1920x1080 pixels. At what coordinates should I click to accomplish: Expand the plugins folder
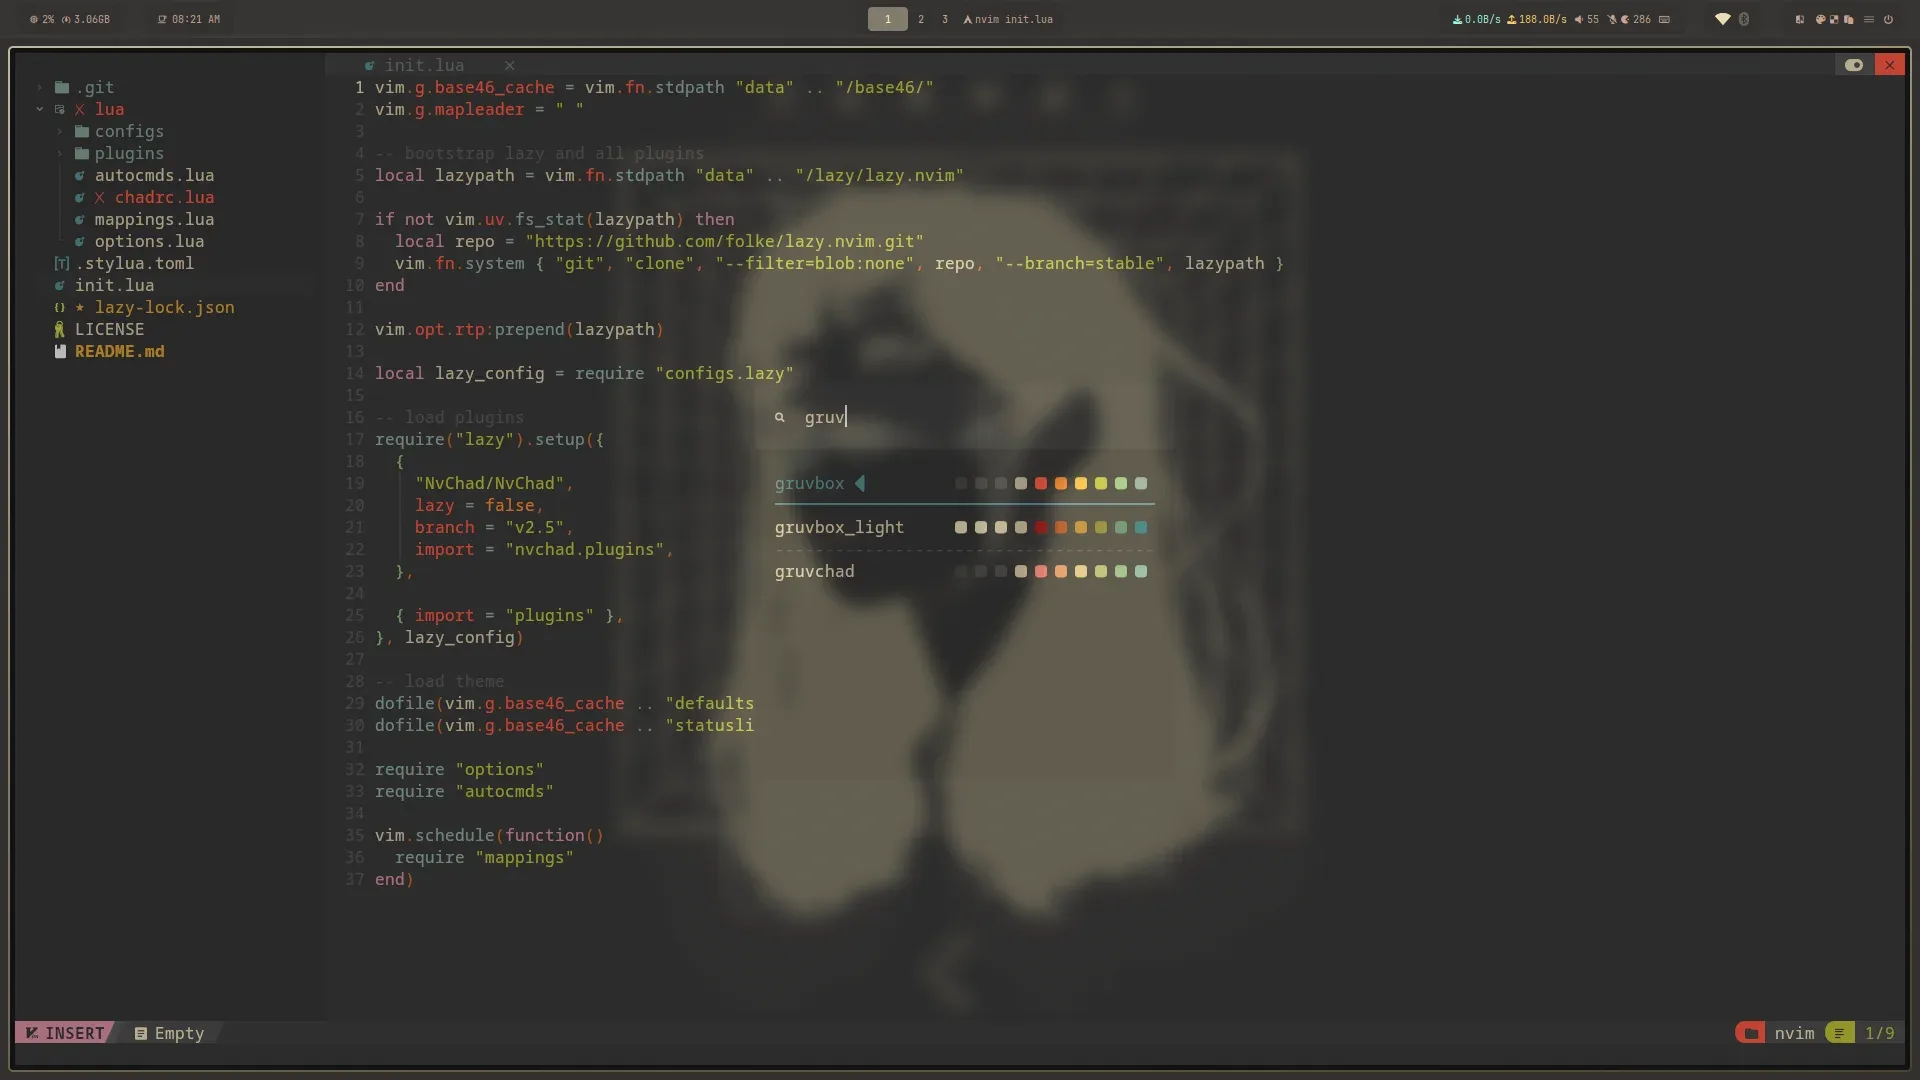60,153
